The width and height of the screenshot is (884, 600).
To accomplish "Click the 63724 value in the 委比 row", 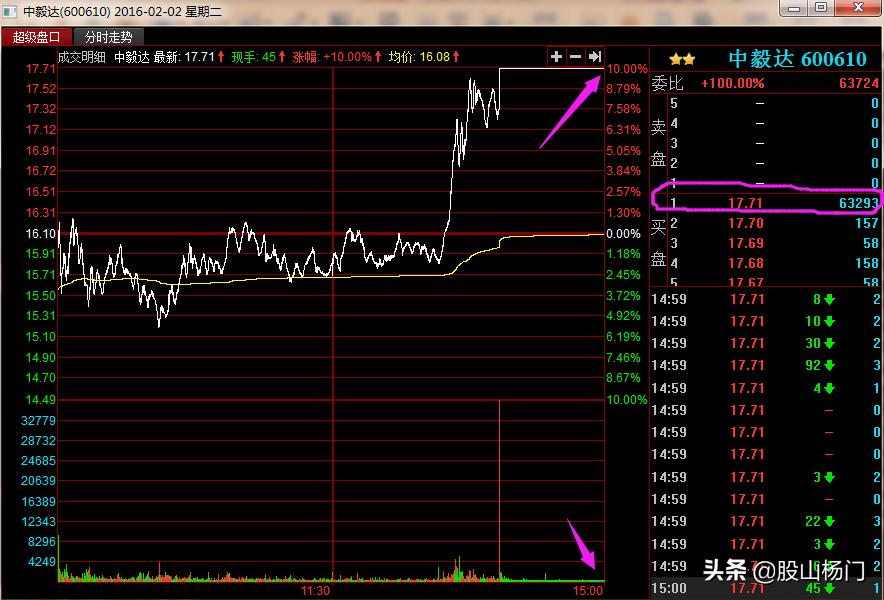I will pyautogui.click(x=859, y=83).
